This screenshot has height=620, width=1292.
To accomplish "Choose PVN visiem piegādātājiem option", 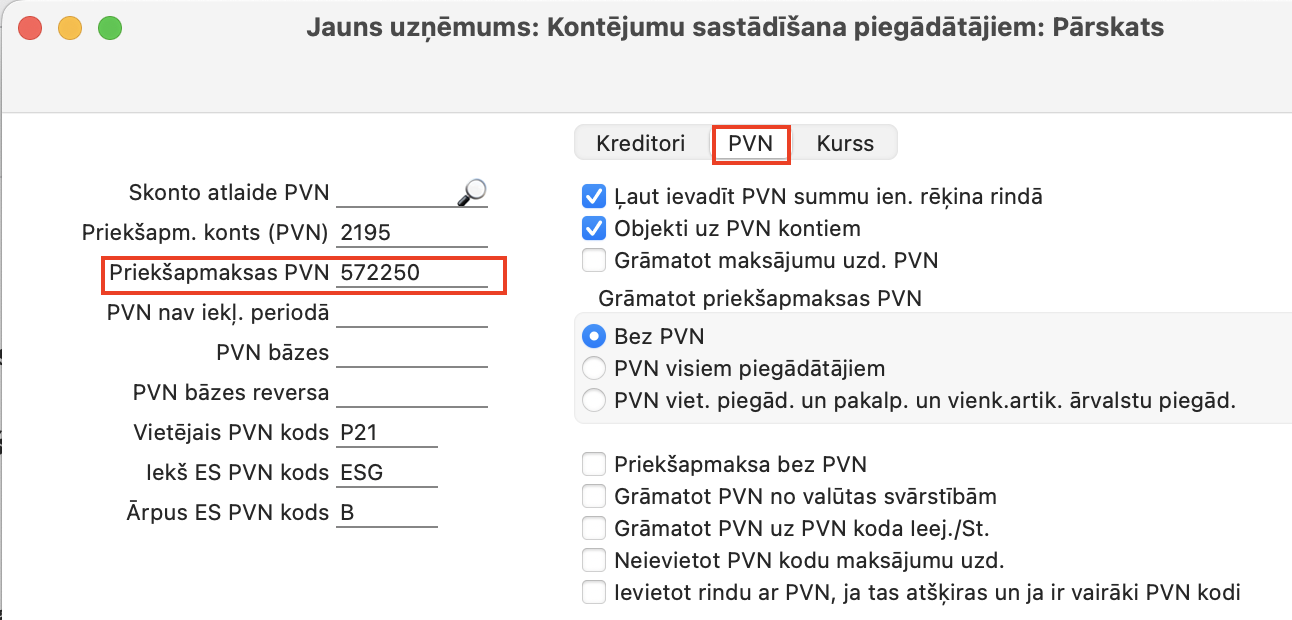I will 595,368.
